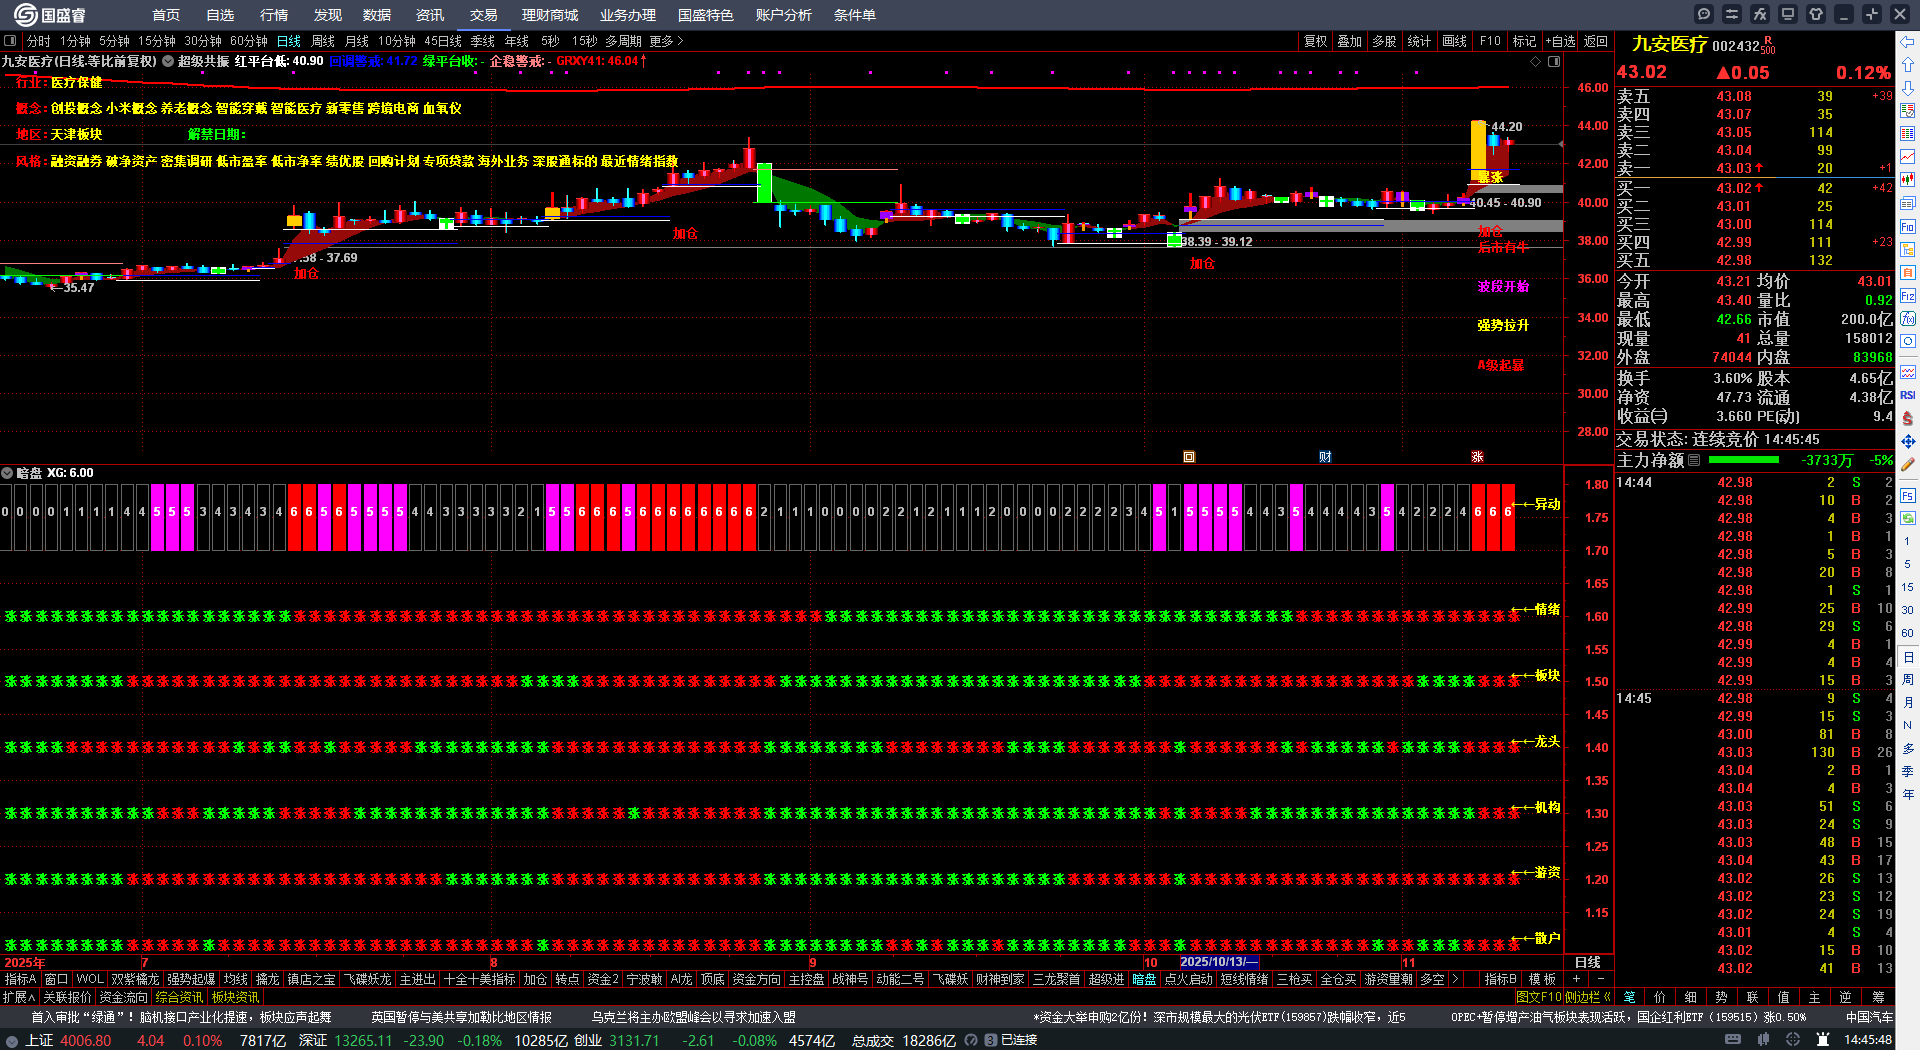Open the f(x) formula icon in right toolbar
1920x1050 pixels.
coord(1908,319)
